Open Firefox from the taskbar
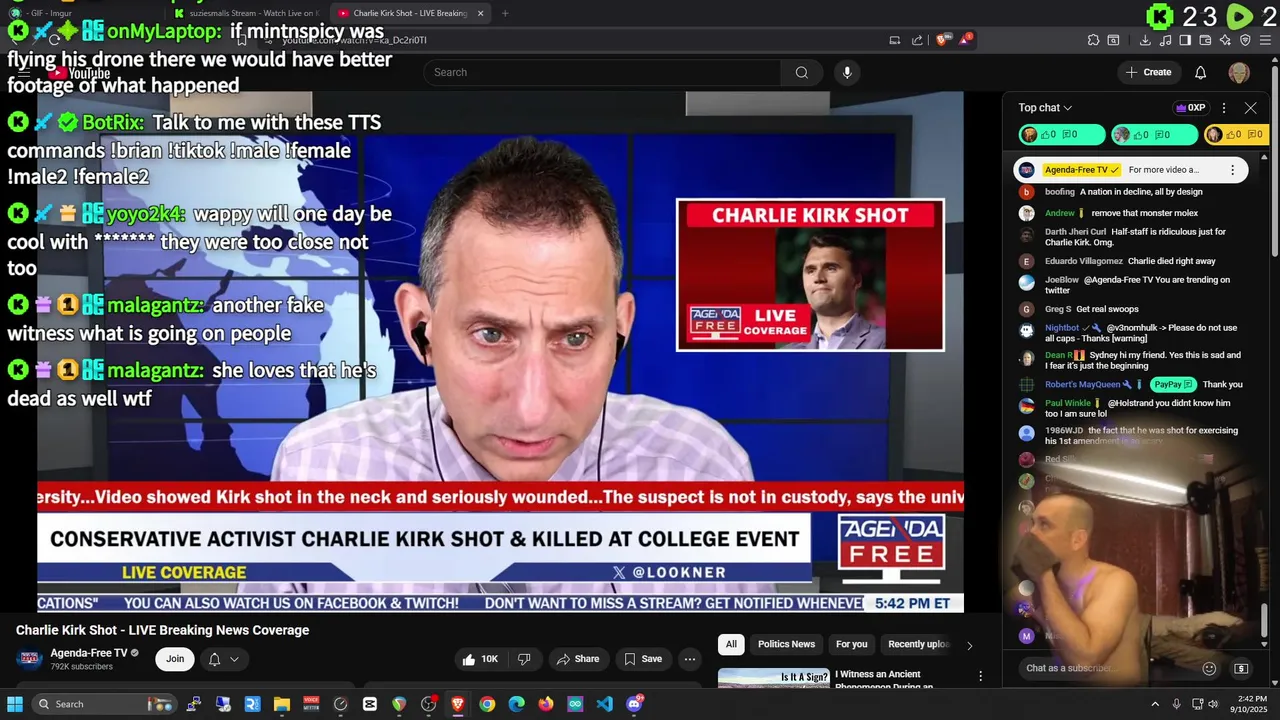This screenshot has height=720, width=1280. tap(545, 704)
